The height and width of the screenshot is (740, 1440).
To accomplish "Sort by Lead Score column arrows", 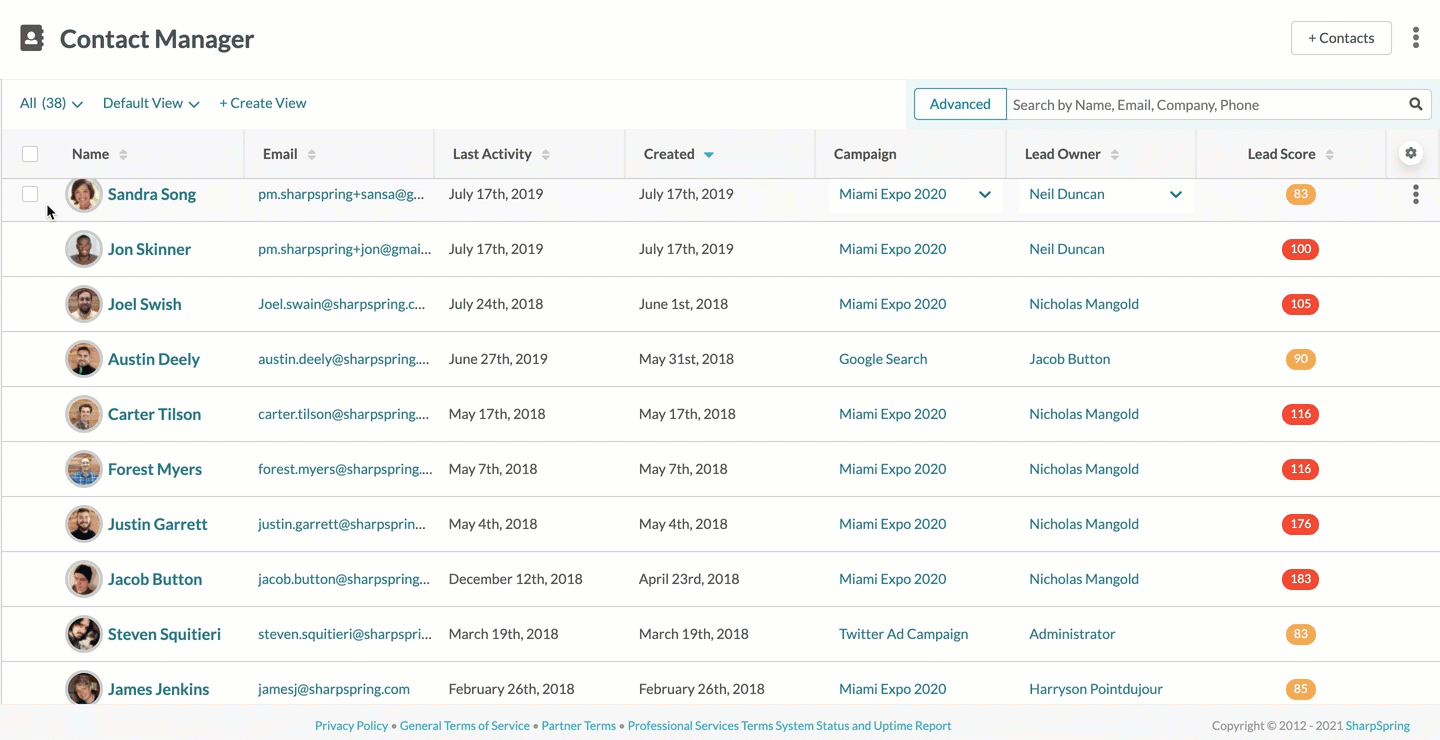I will pos(1329,155).
